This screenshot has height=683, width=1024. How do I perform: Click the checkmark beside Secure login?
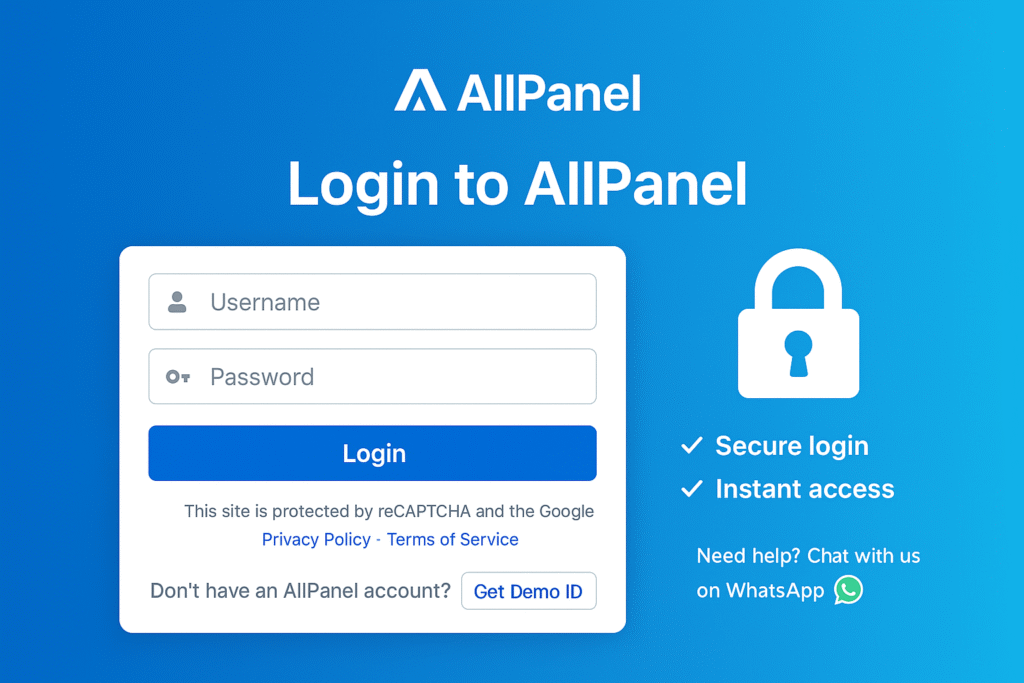click(691, 445)
